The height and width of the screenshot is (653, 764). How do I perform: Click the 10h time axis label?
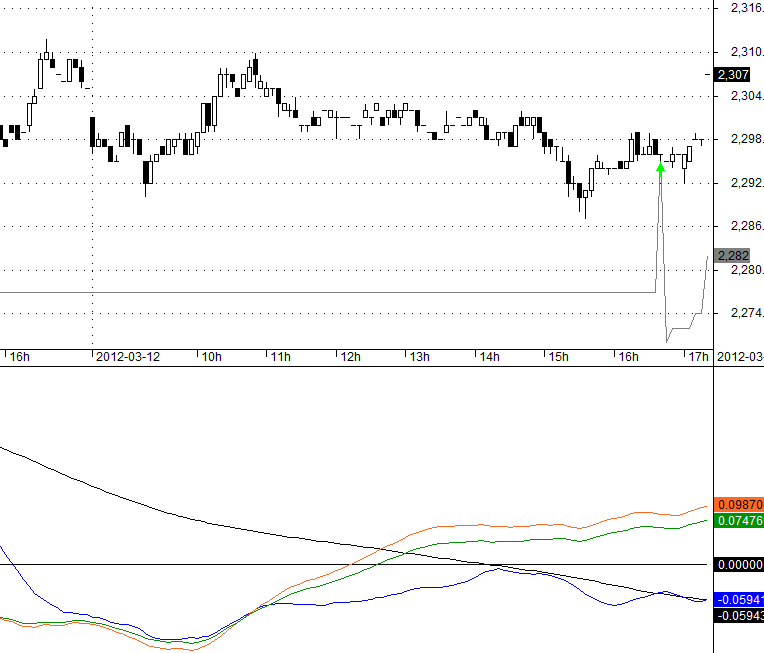tap(211, 357)
